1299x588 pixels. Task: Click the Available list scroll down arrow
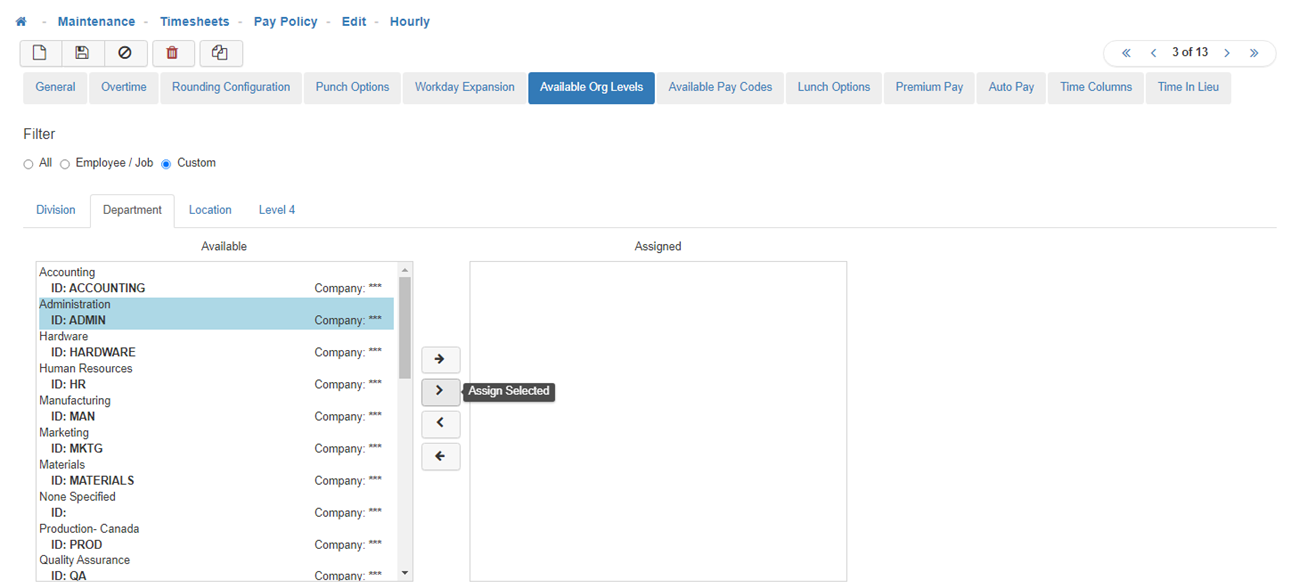click(405, 573)
